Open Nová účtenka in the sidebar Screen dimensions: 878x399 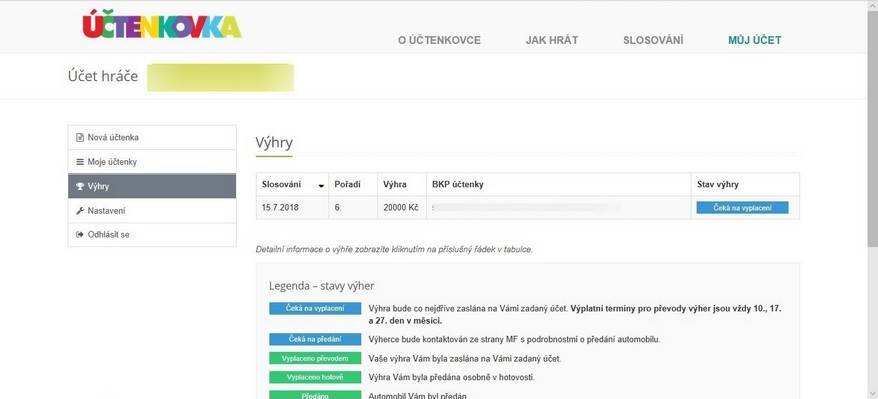(152, 138)
